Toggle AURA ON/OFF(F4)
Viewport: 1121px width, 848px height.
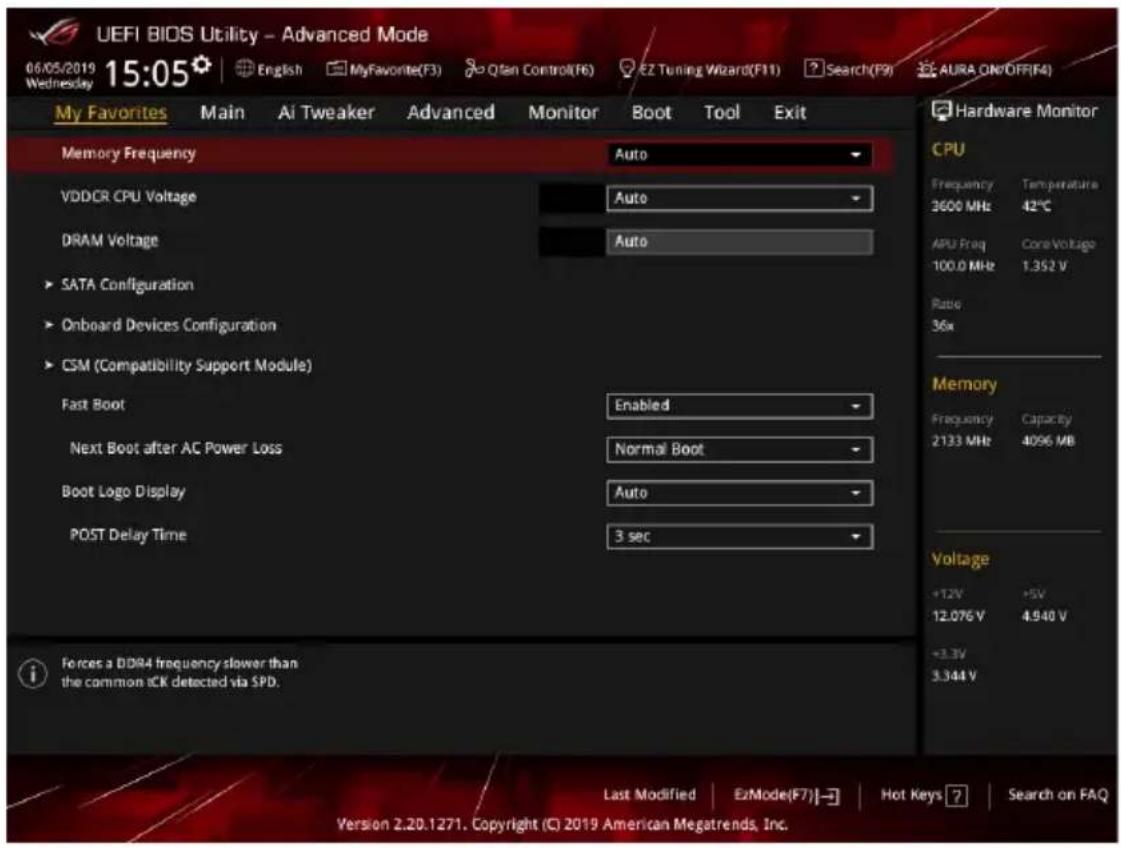(984, 69)
